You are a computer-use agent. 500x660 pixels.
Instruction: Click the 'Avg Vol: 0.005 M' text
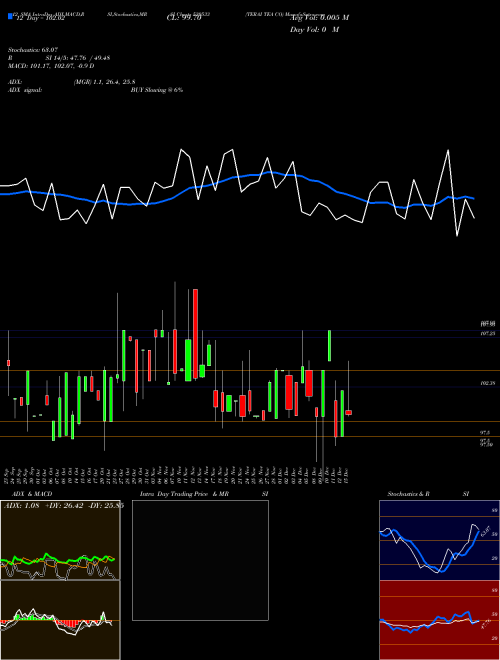click(319, 18)
